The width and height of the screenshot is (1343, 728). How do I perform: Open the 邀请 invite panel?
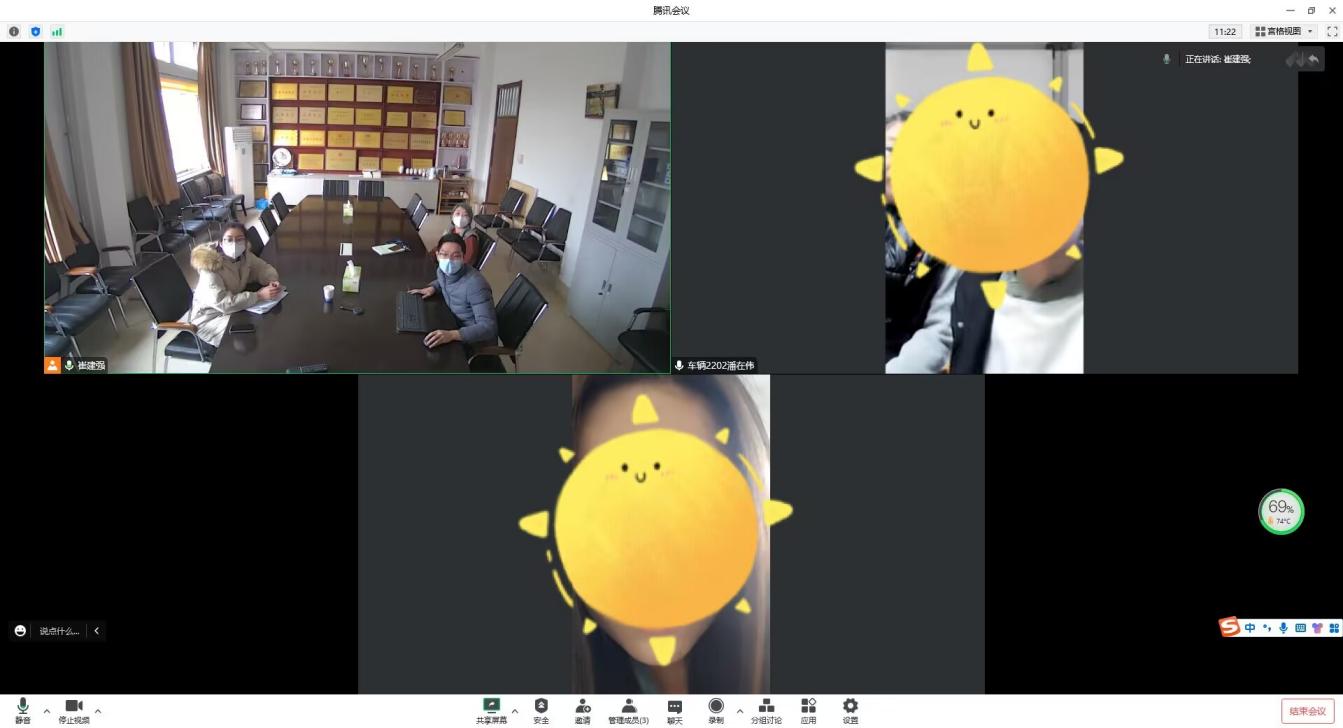coord(582,710)
